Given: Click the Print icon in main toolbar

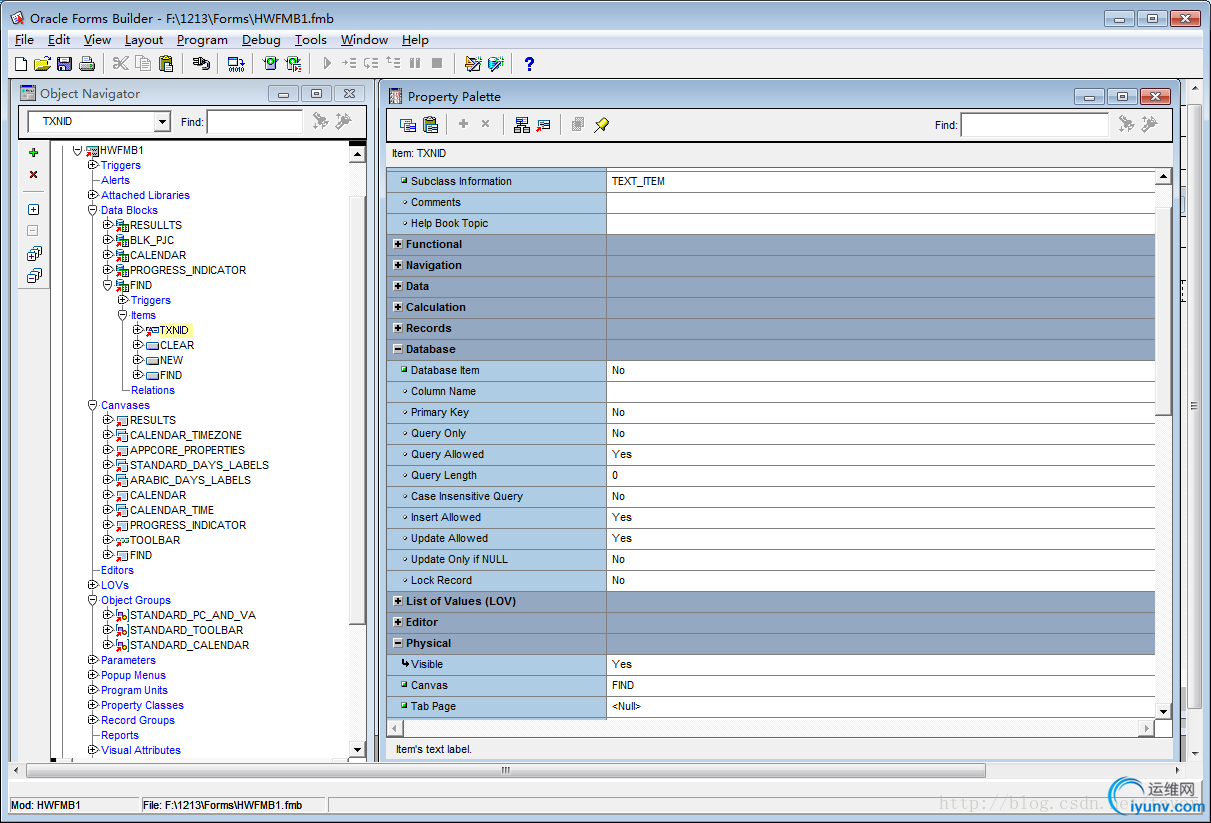Looking at the screenshot, I should (87, 64).
